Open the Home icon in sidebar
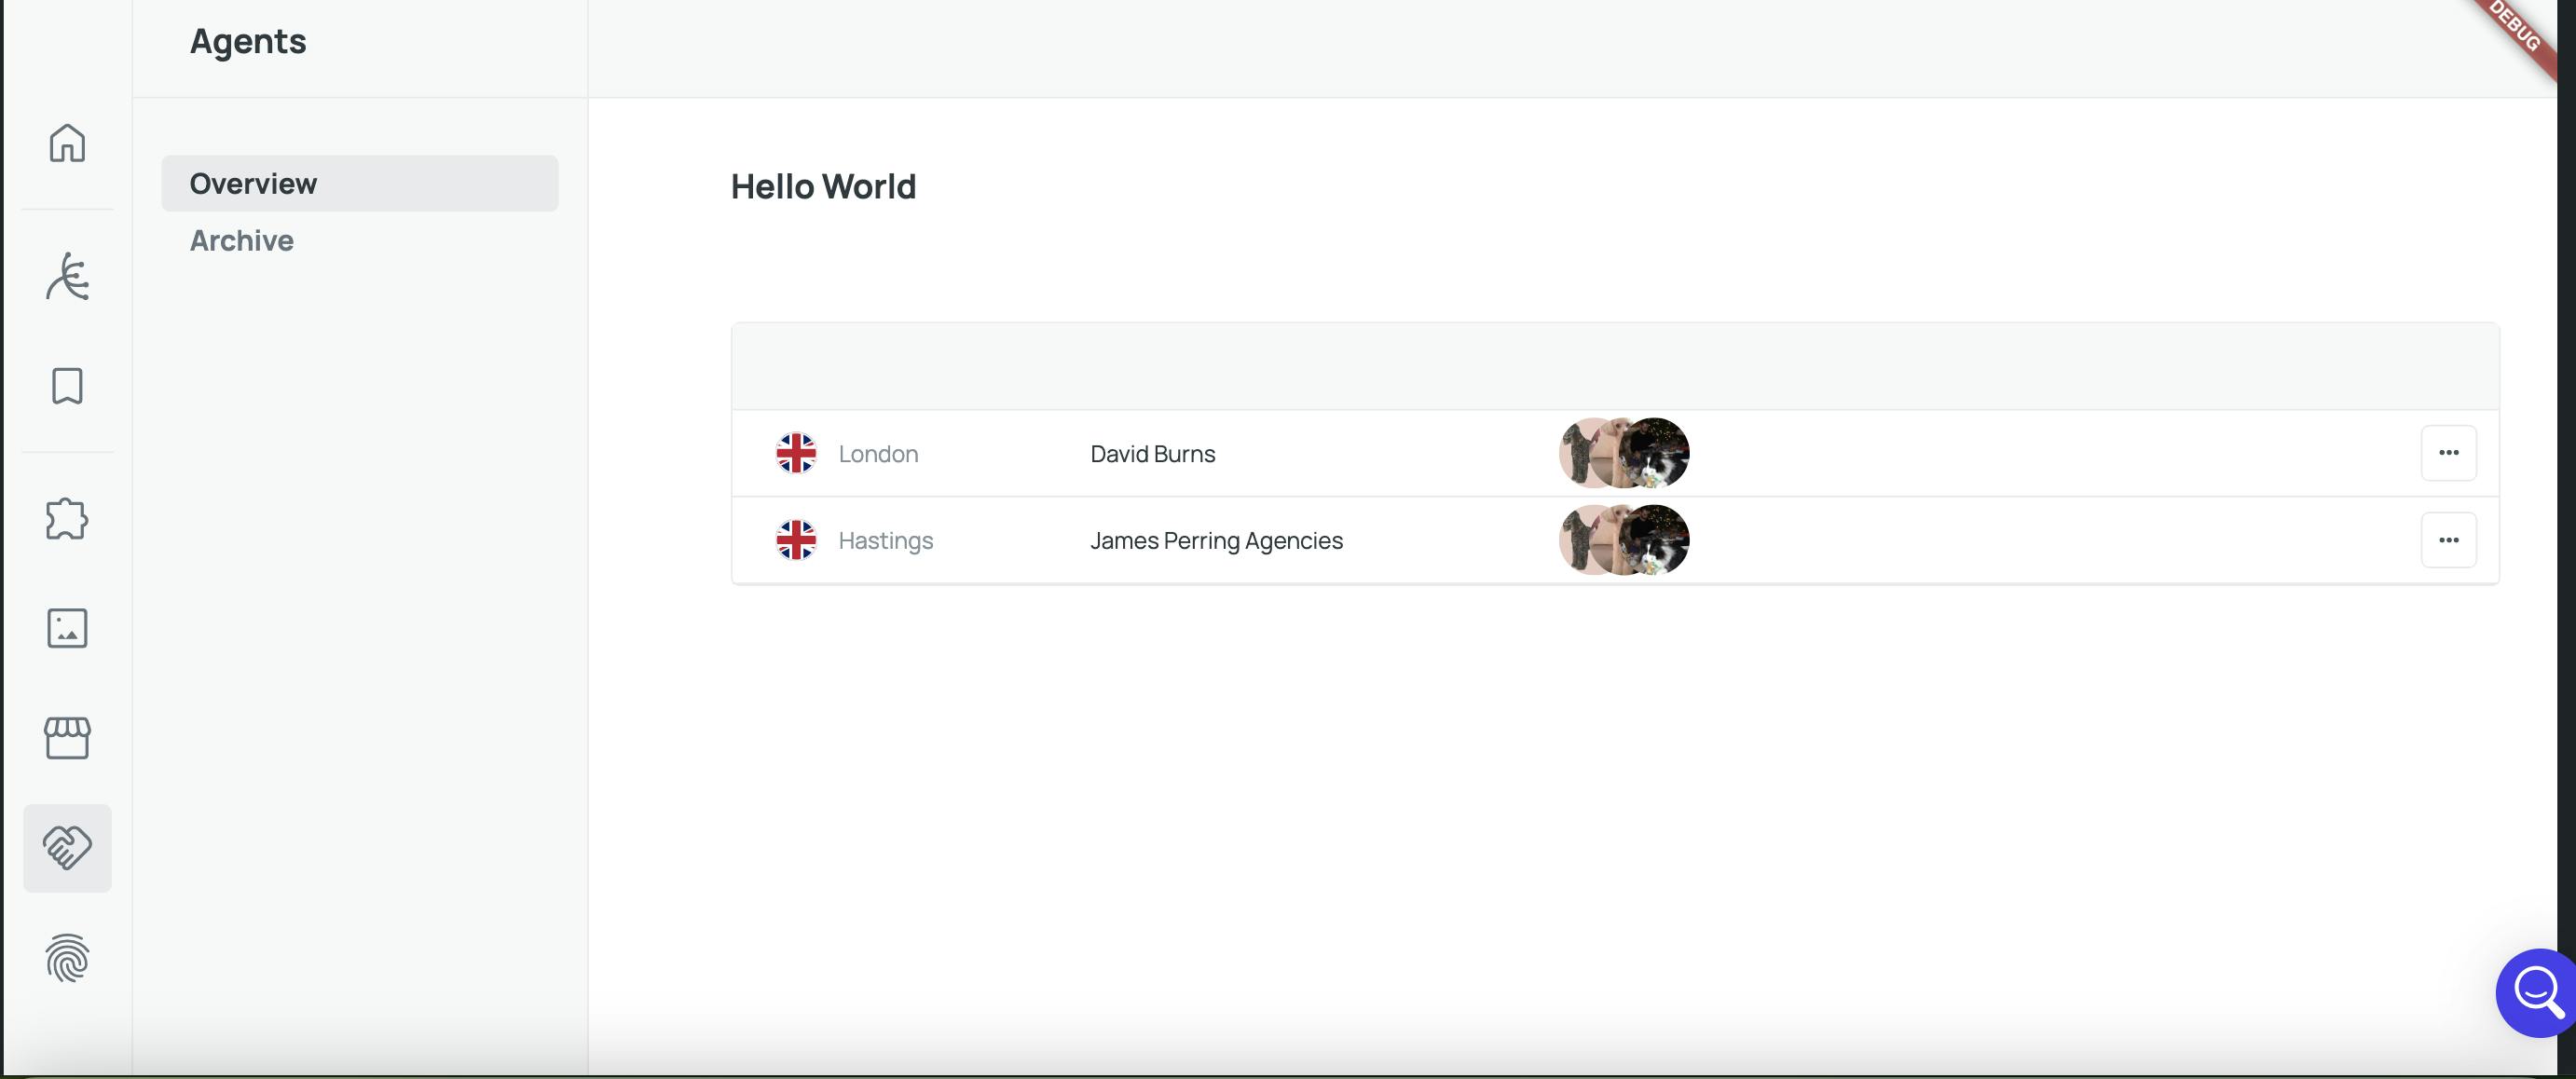 pos(67,143)
